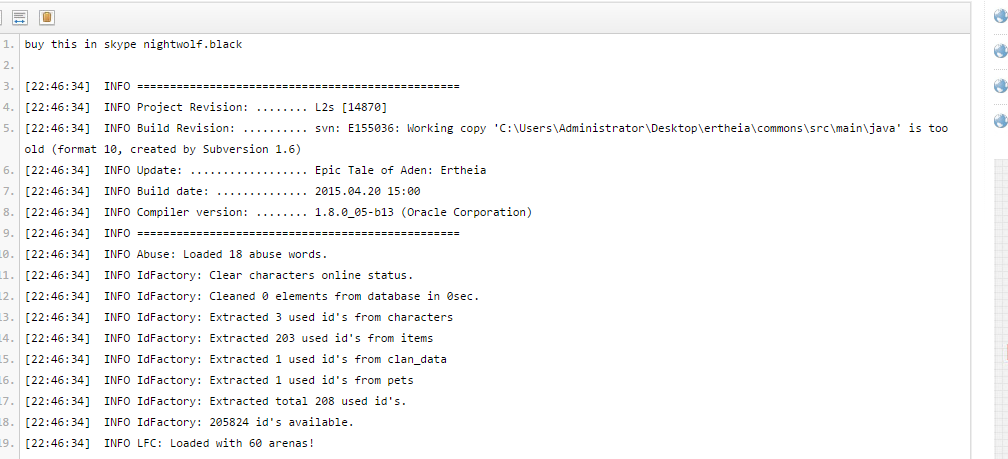The image size is (1008, 459).
Task: Click line number 1 in the gutter
Action: click(x=8, y=44)
